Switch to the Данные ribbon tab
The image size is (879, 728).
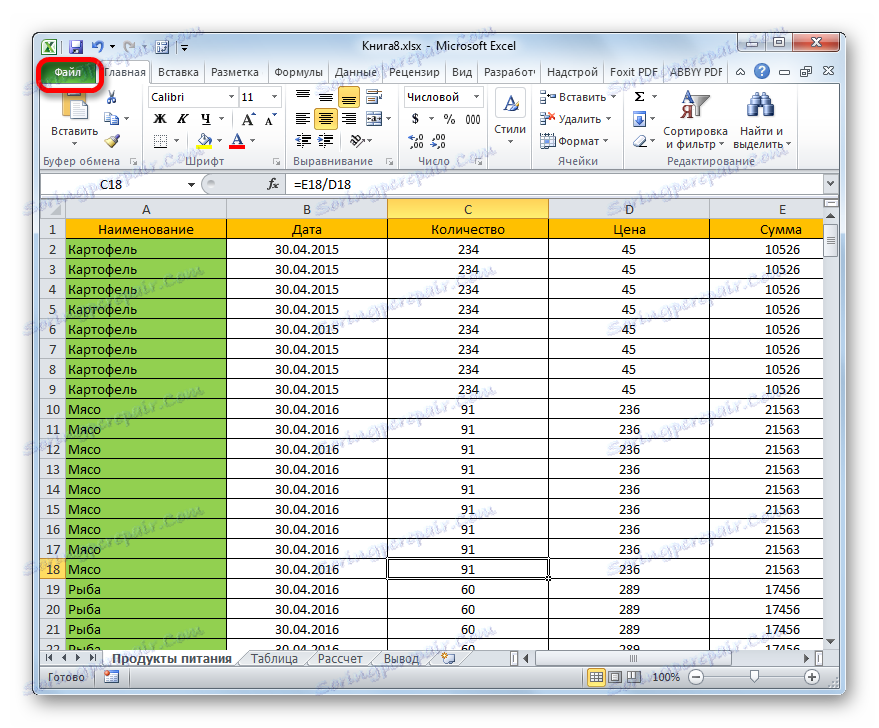(355, 72)
